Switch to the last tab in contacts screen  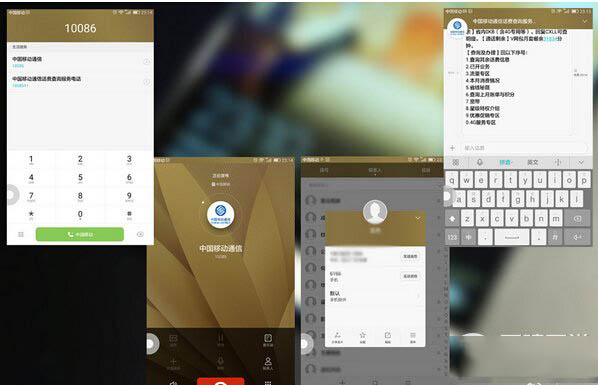pos(426,170)
